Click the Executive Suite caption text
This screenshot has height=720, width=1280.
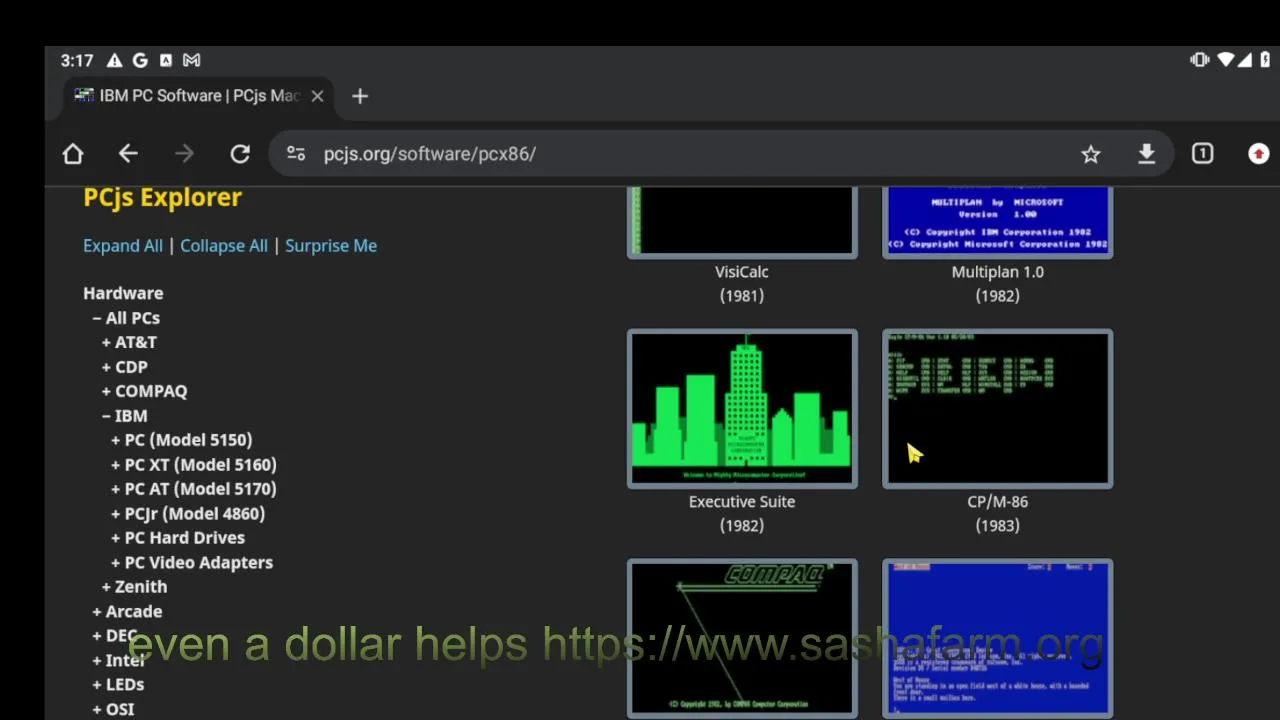pos(742,502)
